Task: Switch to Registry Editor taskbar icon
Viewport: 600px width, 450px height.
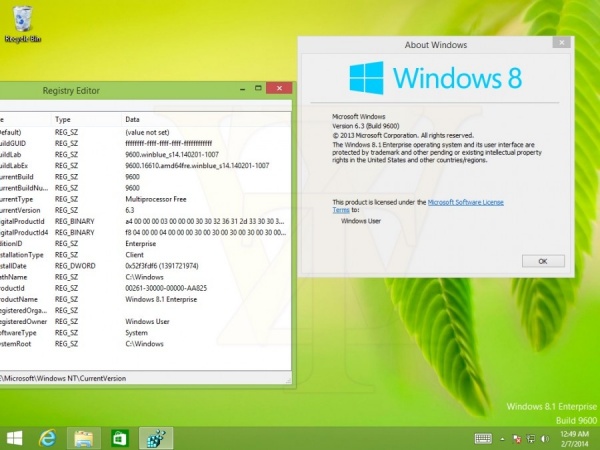Action: pyautogui.click(x=154, y=438)
